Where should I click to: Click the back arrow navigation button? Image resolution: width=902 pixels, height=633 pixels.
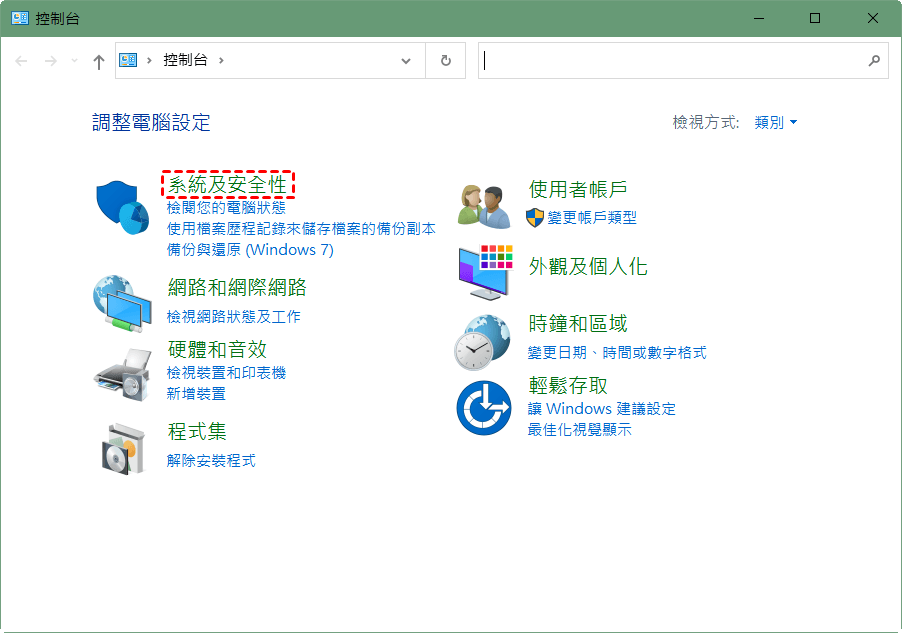point(21,60)
